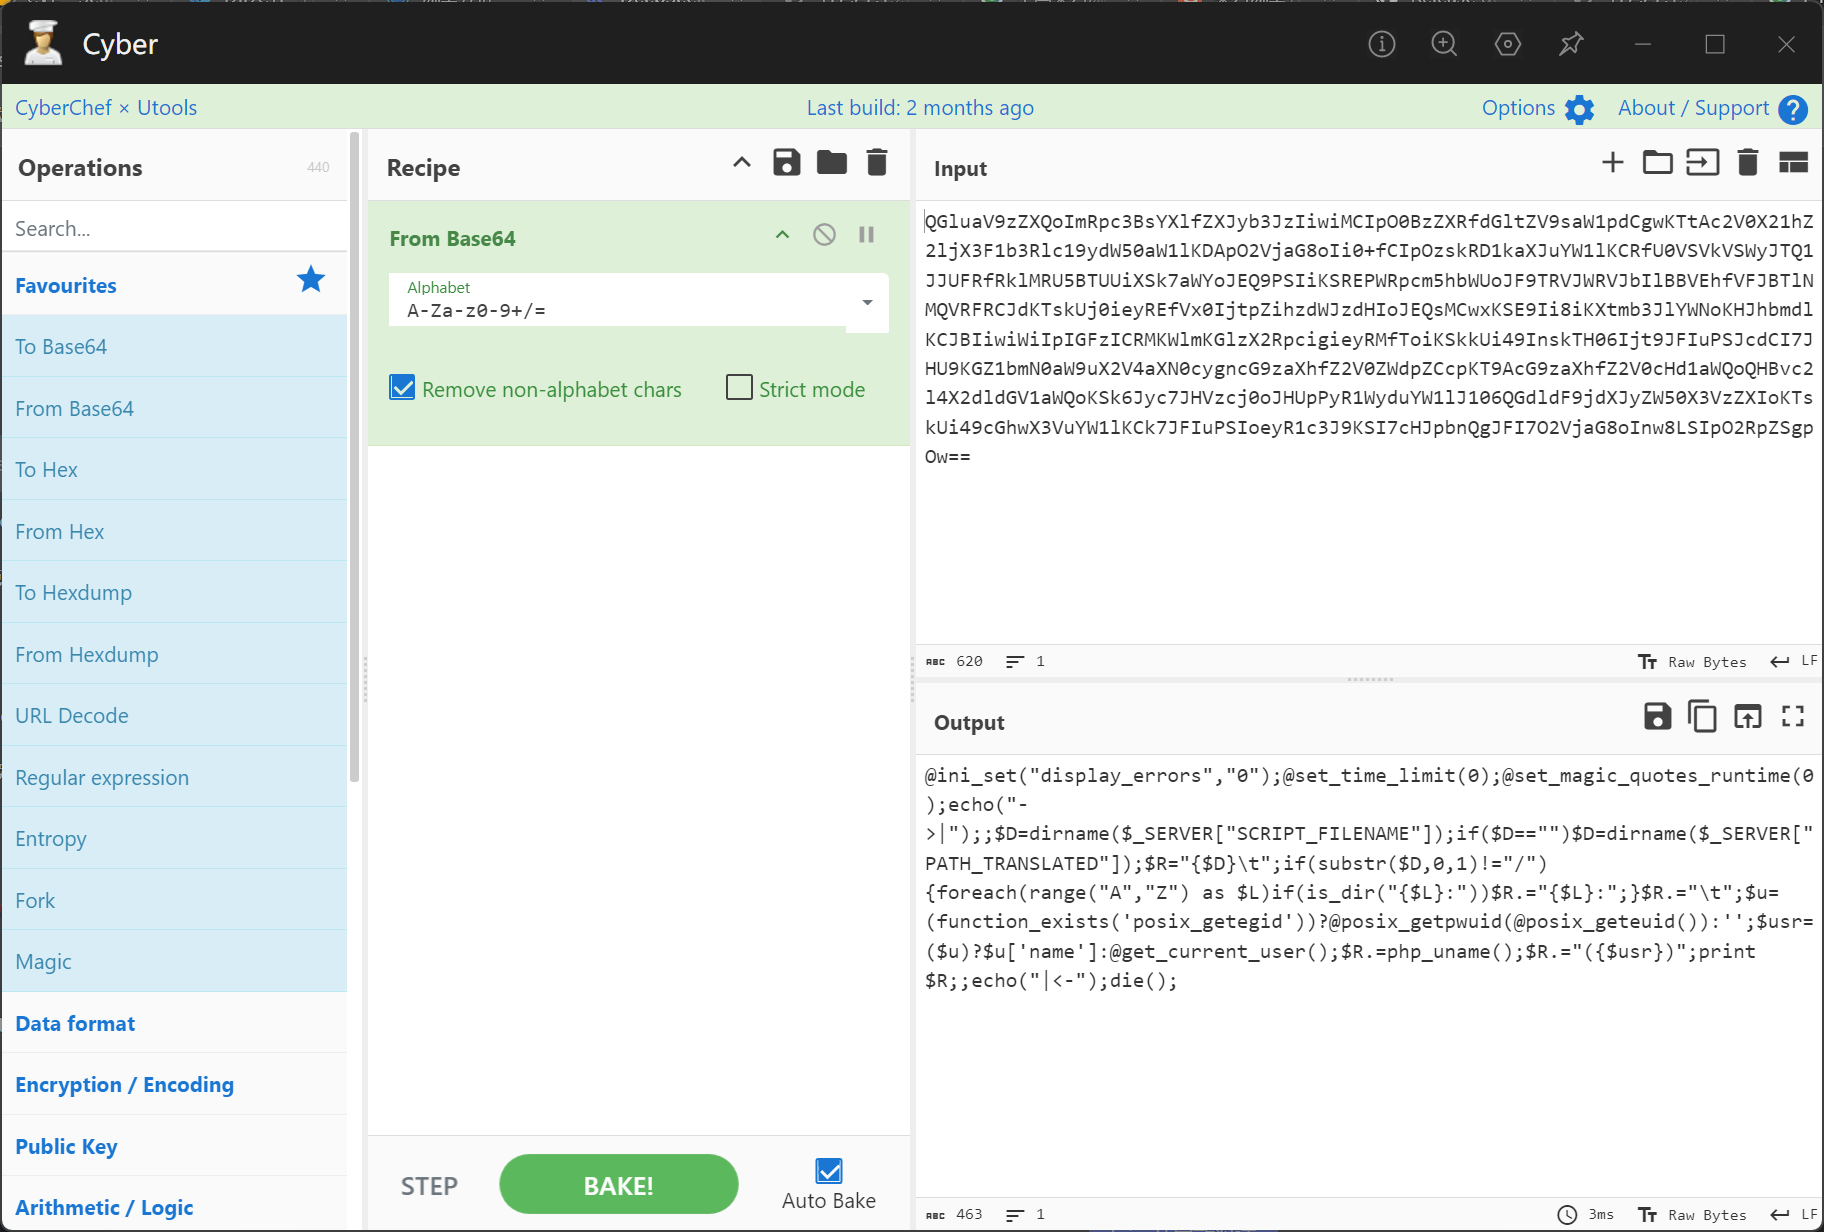Click the info icon in title bar
Image resolution: width=1824 pixels, height=1232 pixels.
coord(1382,44)
